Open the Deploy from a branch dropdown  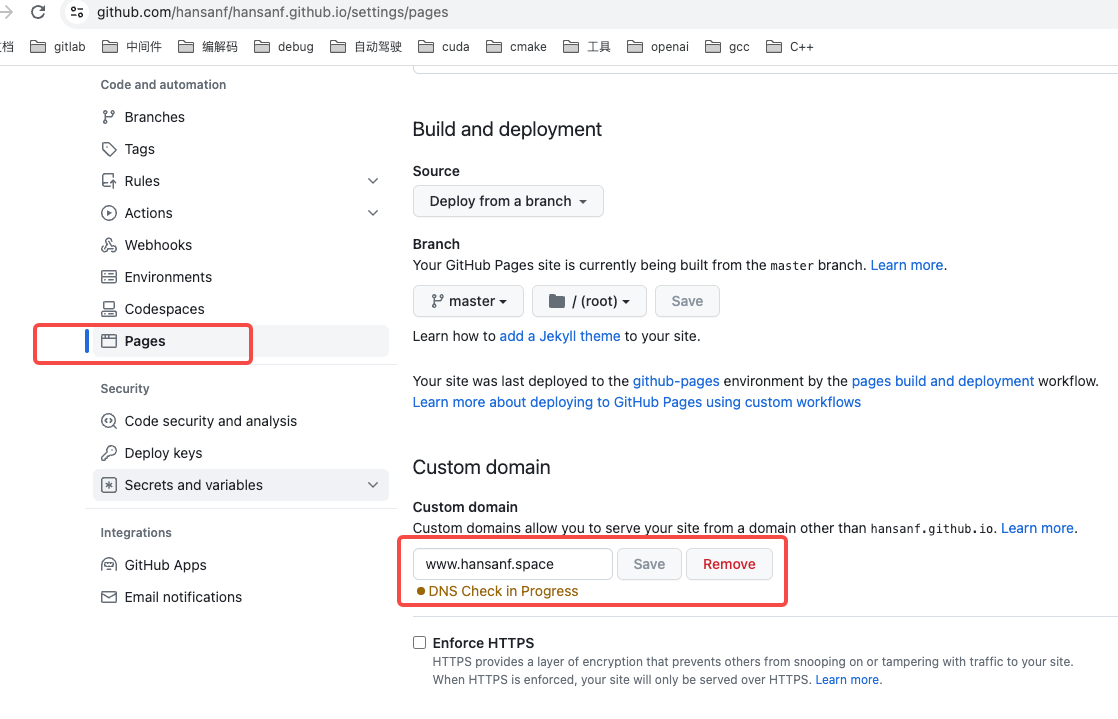508,201
